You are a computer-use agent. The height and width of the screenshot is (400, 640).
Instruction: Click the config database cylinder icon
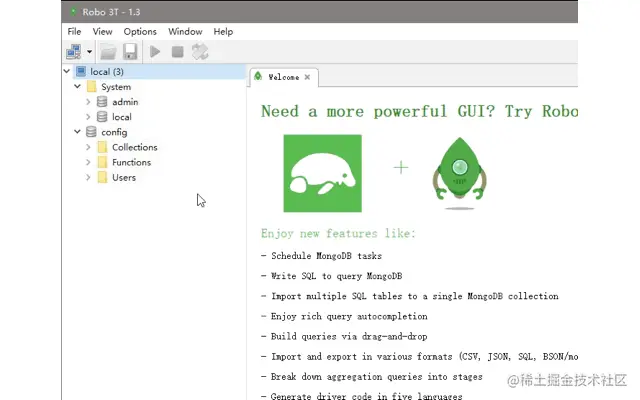pos(91,132)
